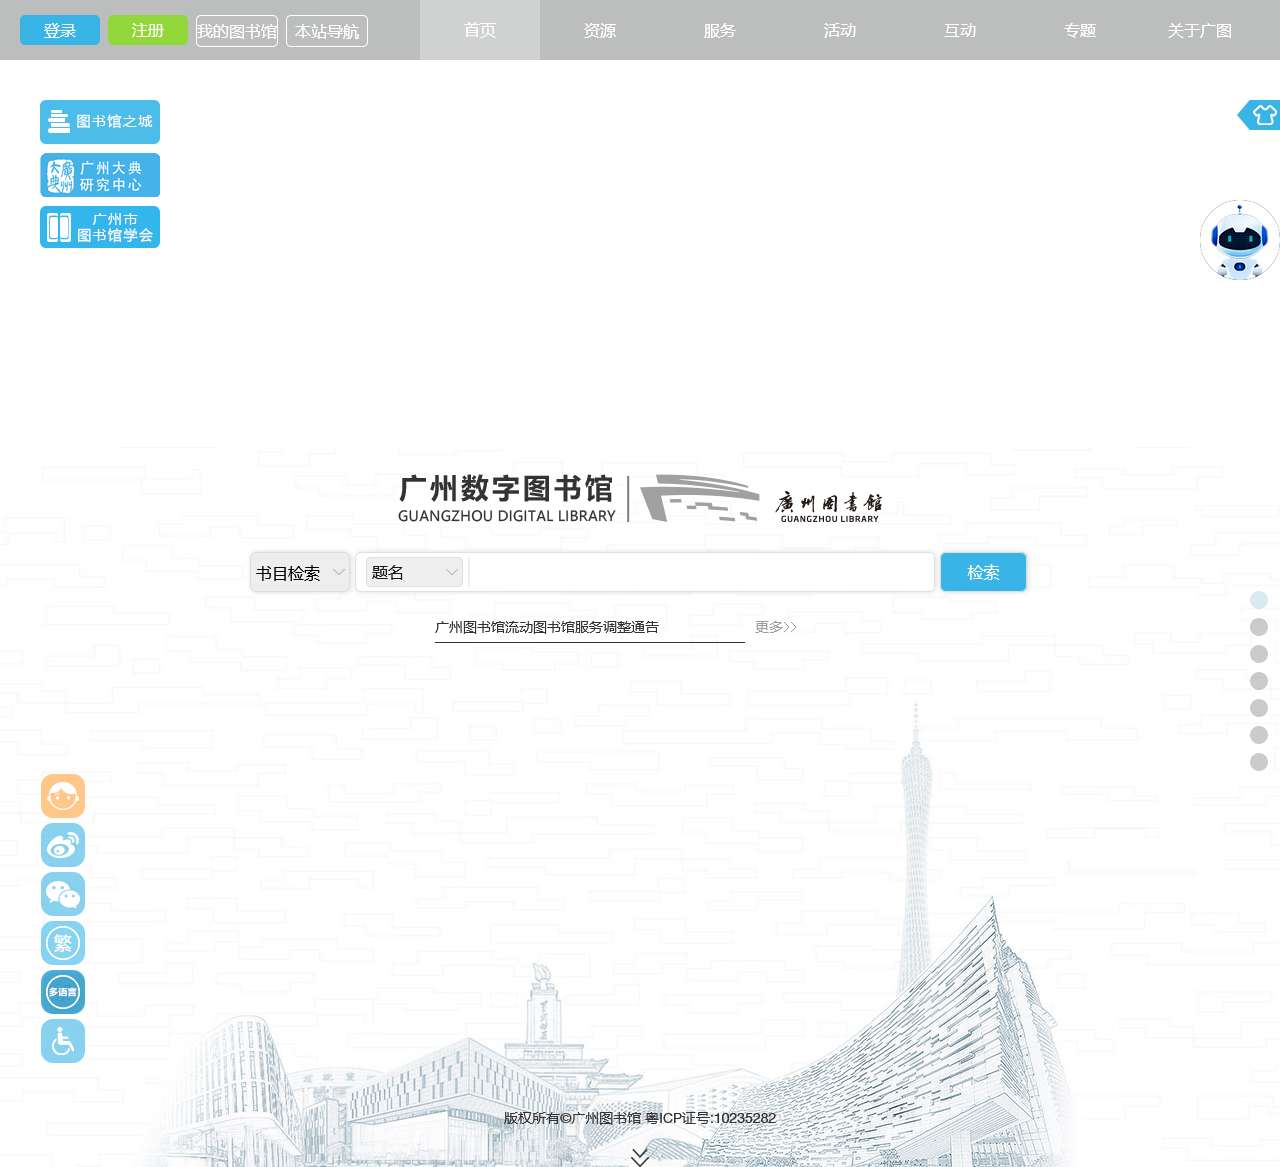Go to fourth page section dot
Screen dimensions: 1280x1167
[x=1259, y=681]
